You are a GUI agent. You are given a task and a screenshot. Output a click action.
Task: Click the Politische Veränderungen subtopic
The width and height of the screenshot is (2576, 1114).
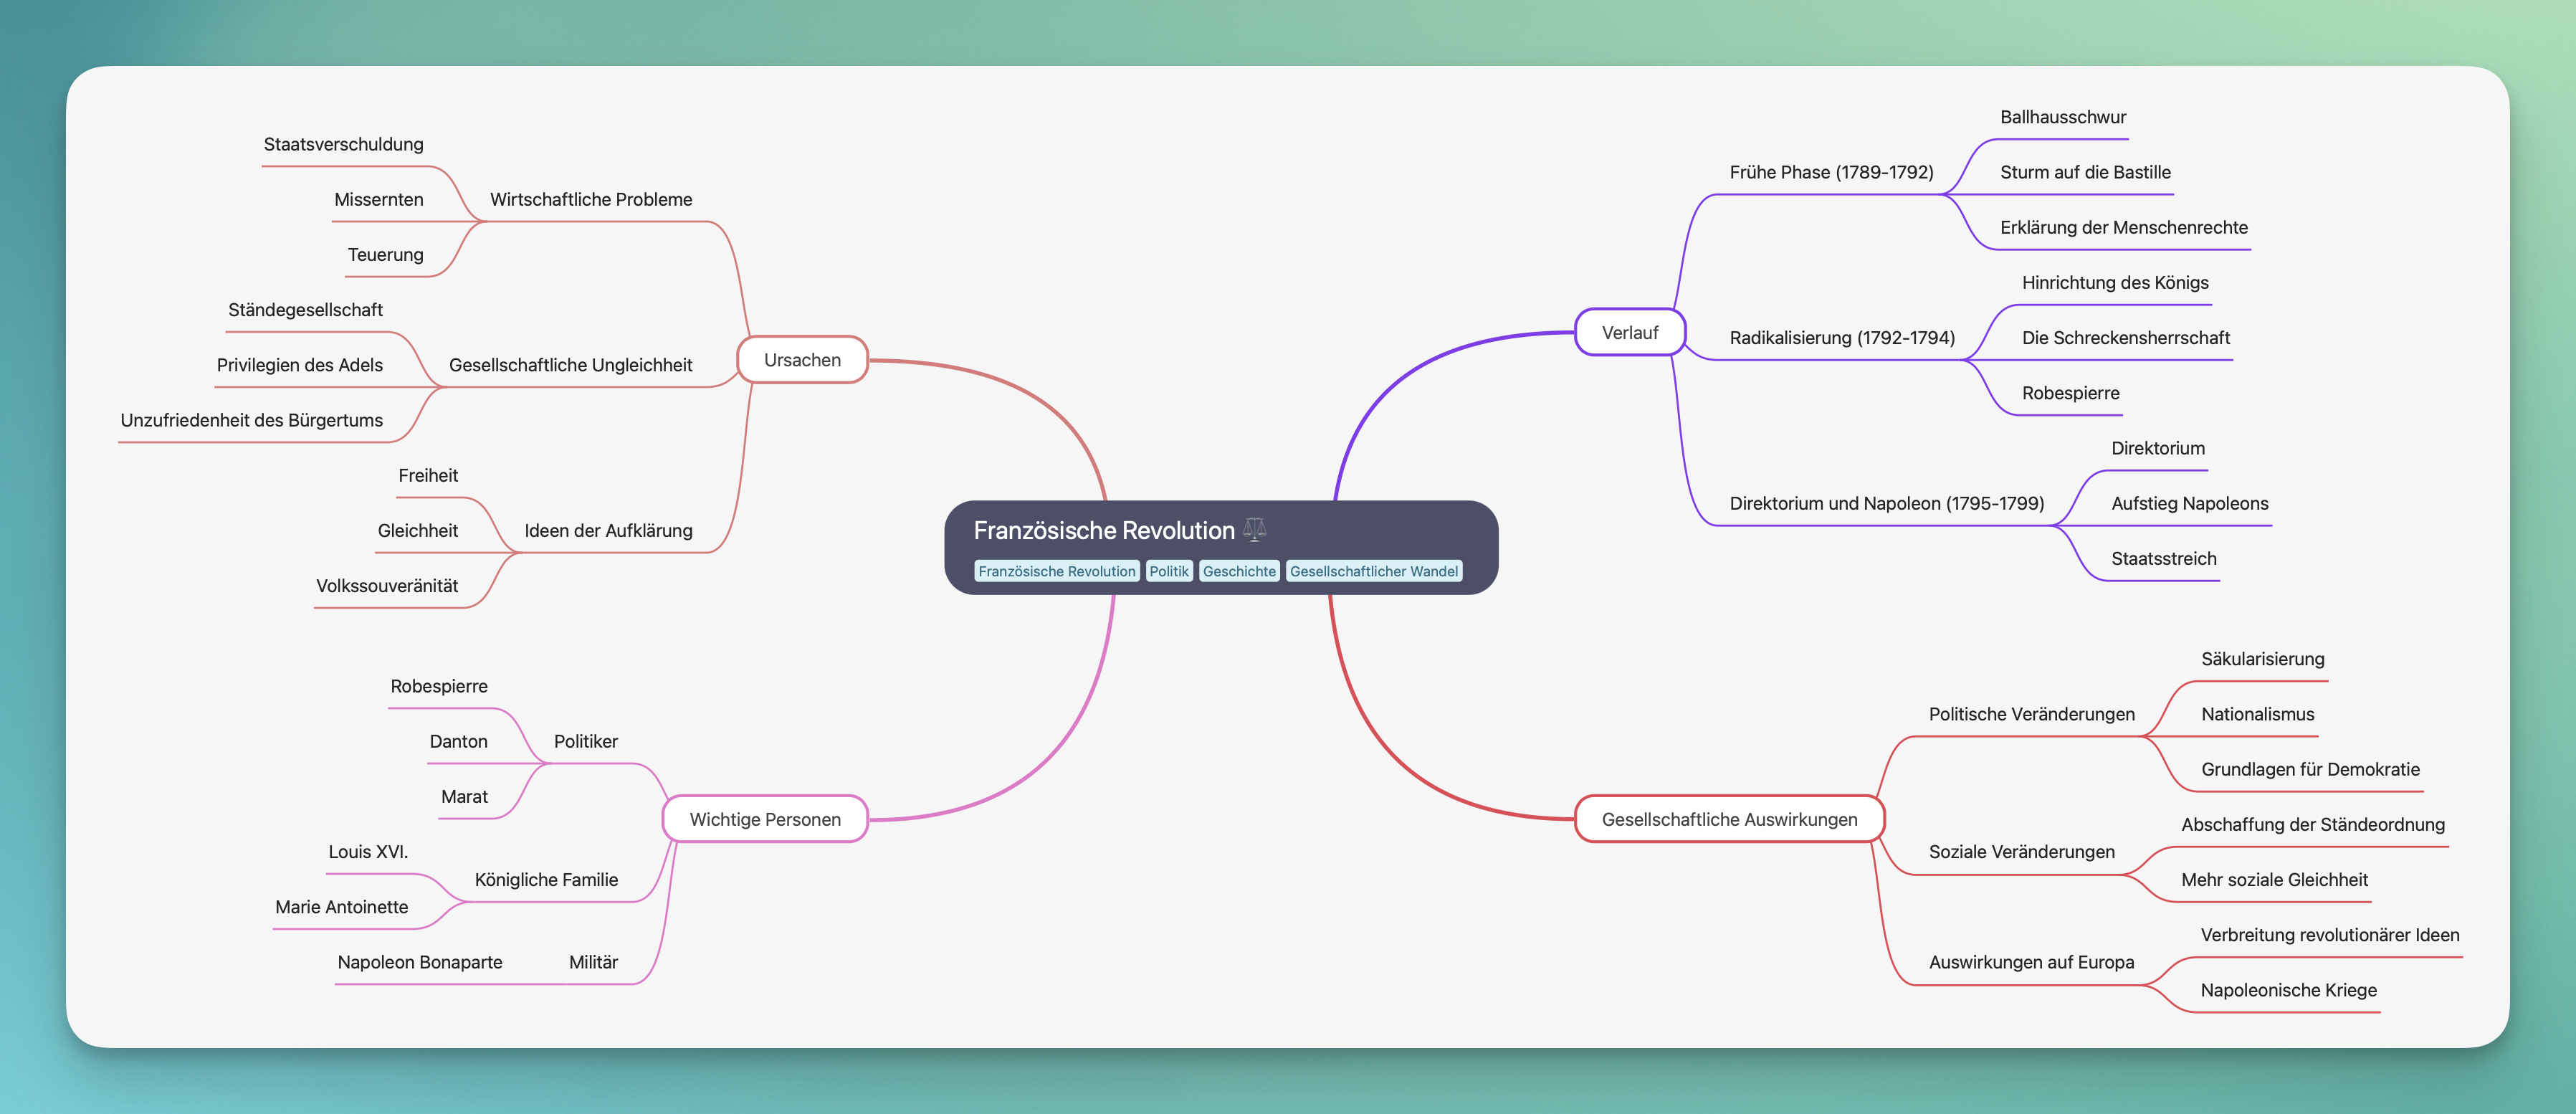point(2031,714)
